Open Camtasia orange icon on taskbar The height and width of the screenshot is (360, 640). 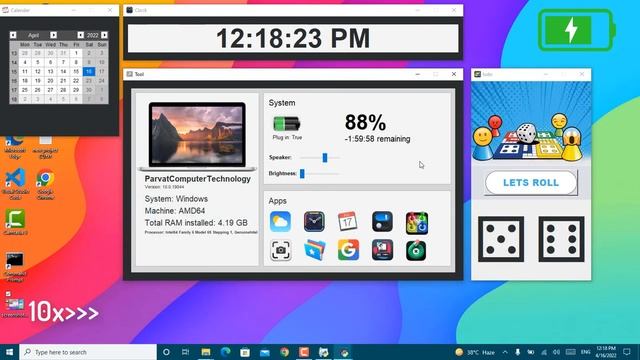click(304, 352)
